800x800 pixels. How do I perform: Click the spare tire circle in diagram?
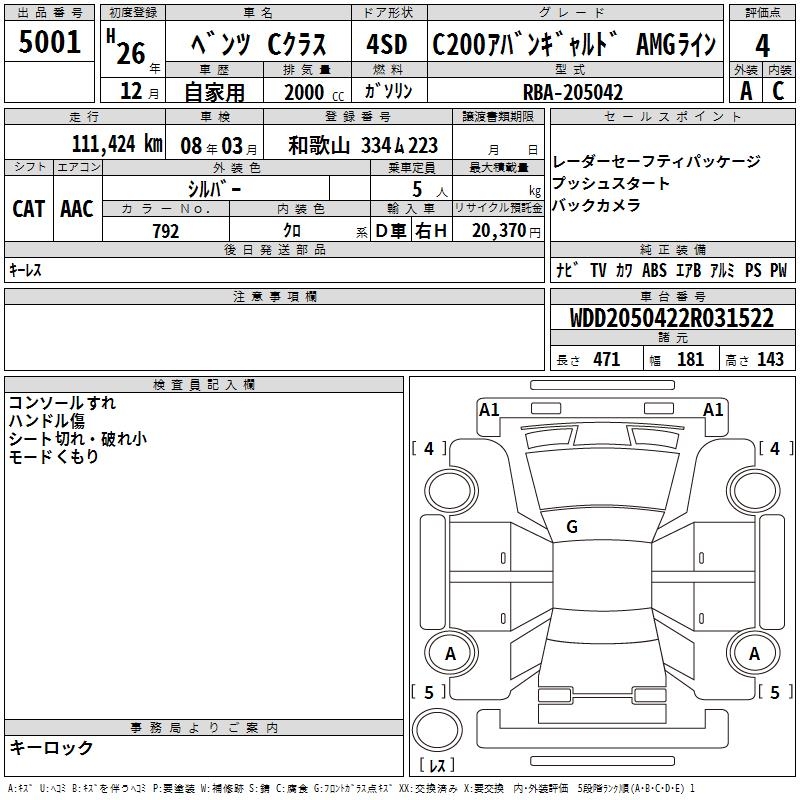[437, 730]
